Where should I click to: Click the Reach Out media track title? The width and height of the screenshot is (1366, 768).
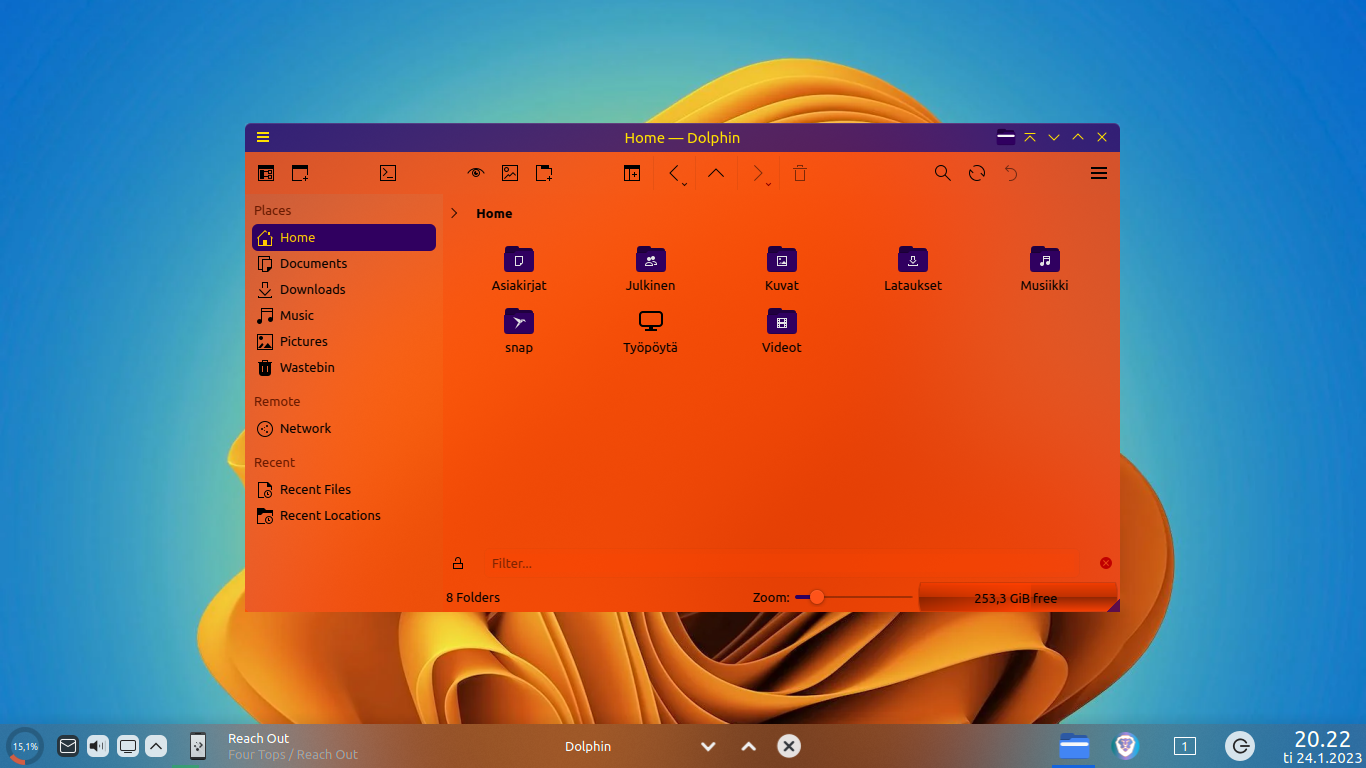point(258,739)
